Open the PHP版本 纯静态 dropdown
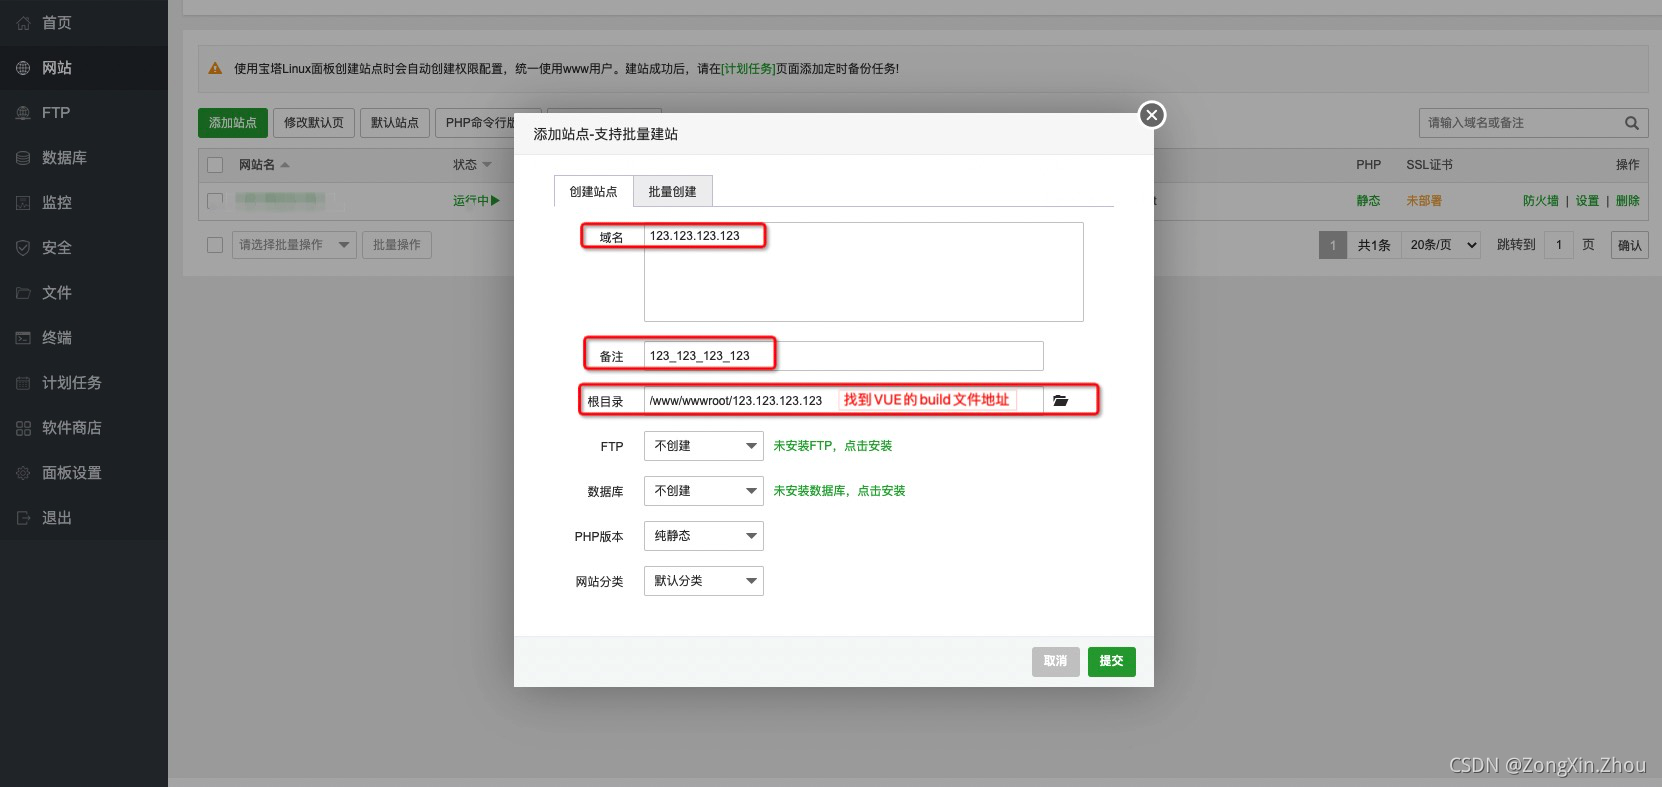The image size is (1662, 787). (704, 536)
